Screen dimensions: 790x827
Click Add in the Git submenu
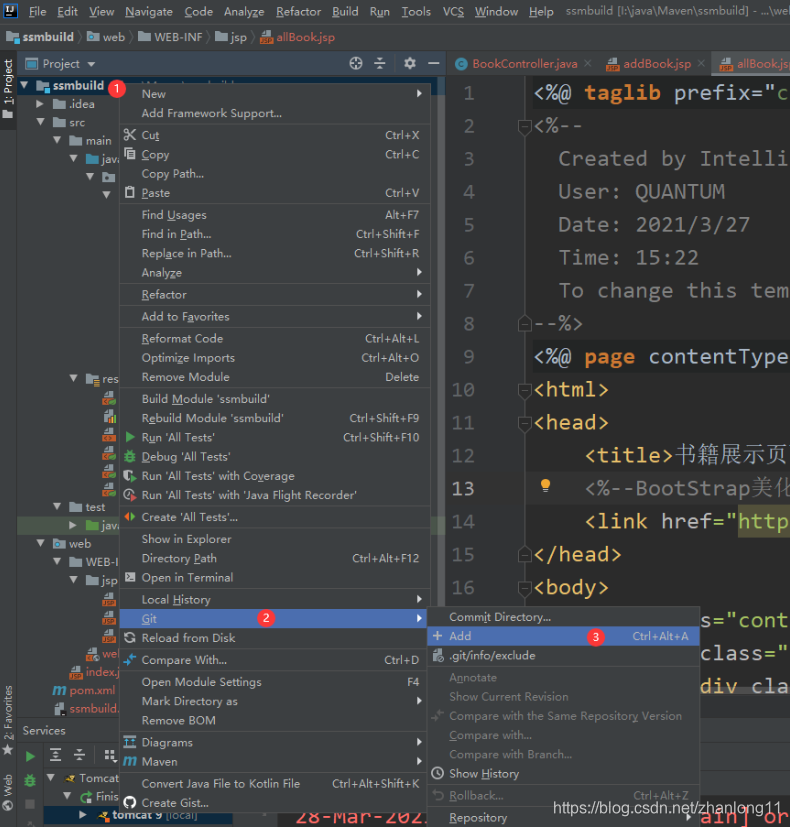pyautogui.click(x=563, y=636)
